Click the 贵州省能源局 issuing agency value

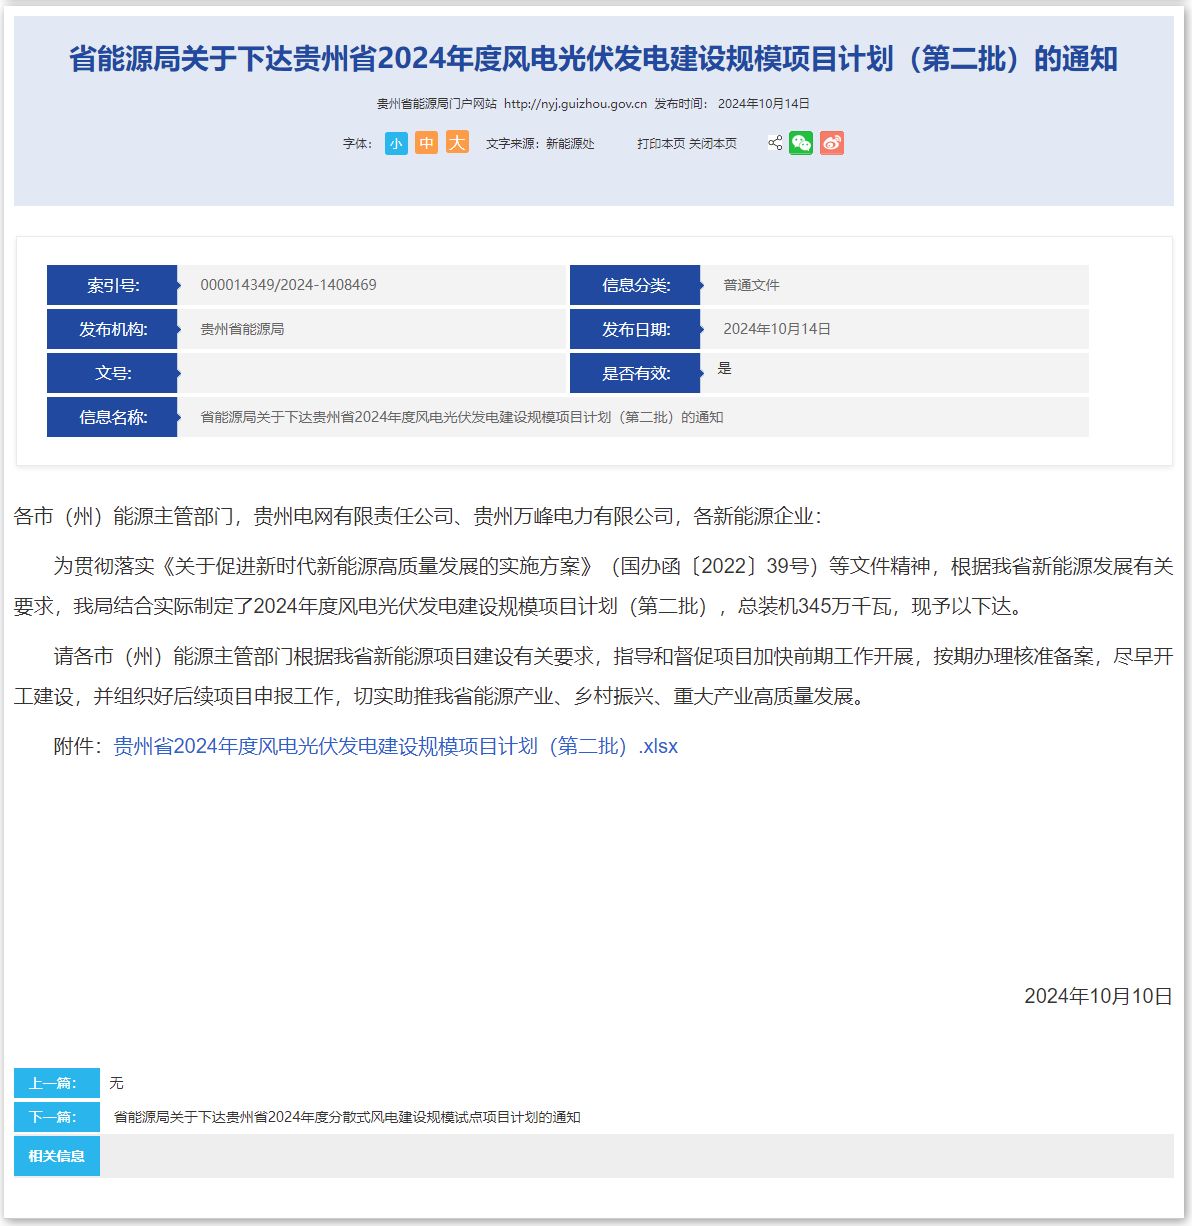click(242, 329)
